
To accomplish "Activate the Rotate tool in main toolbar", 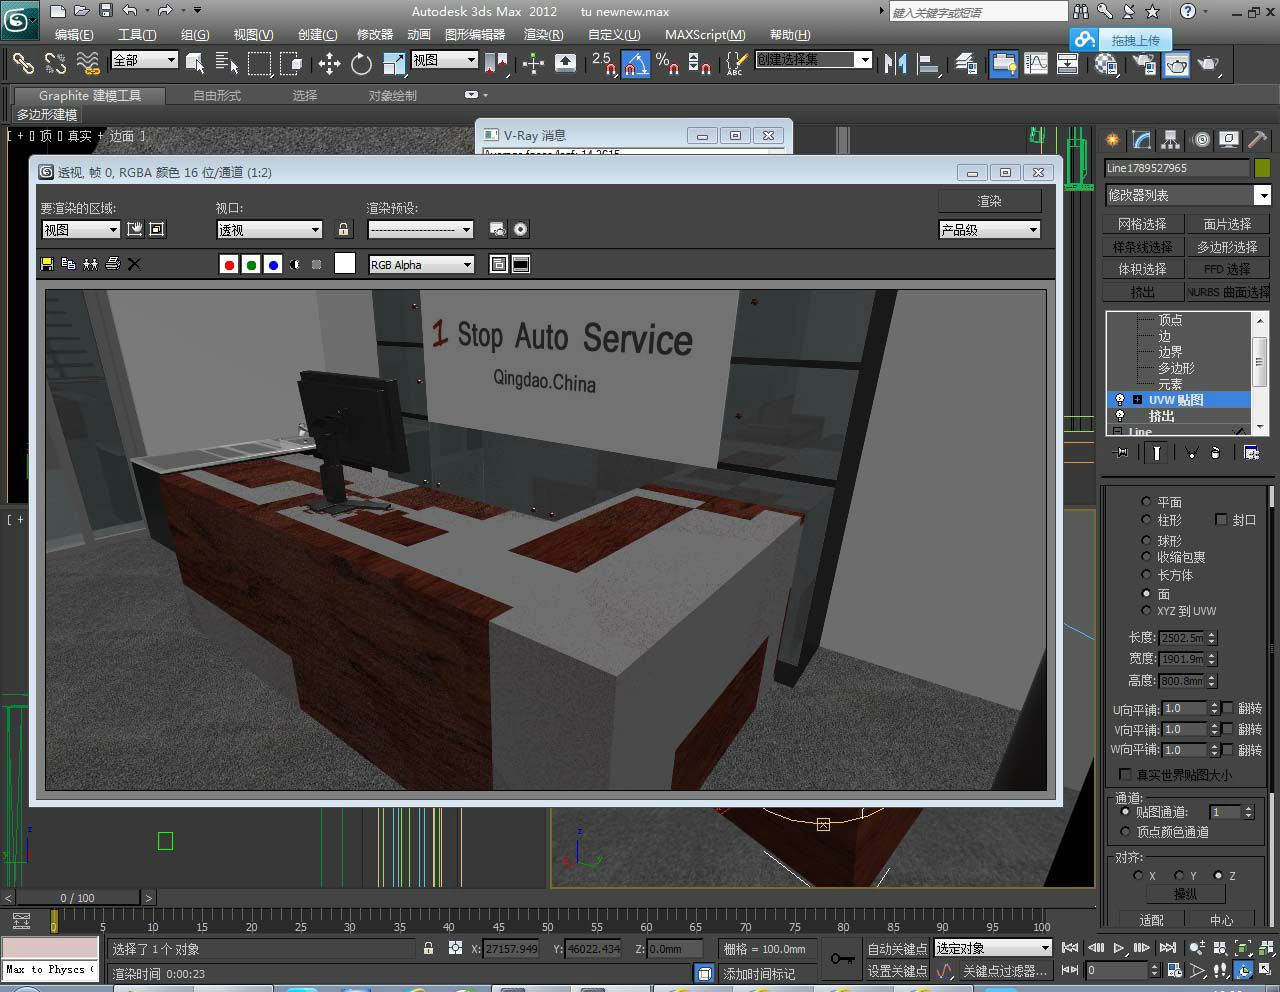I will tap(361, 64).
